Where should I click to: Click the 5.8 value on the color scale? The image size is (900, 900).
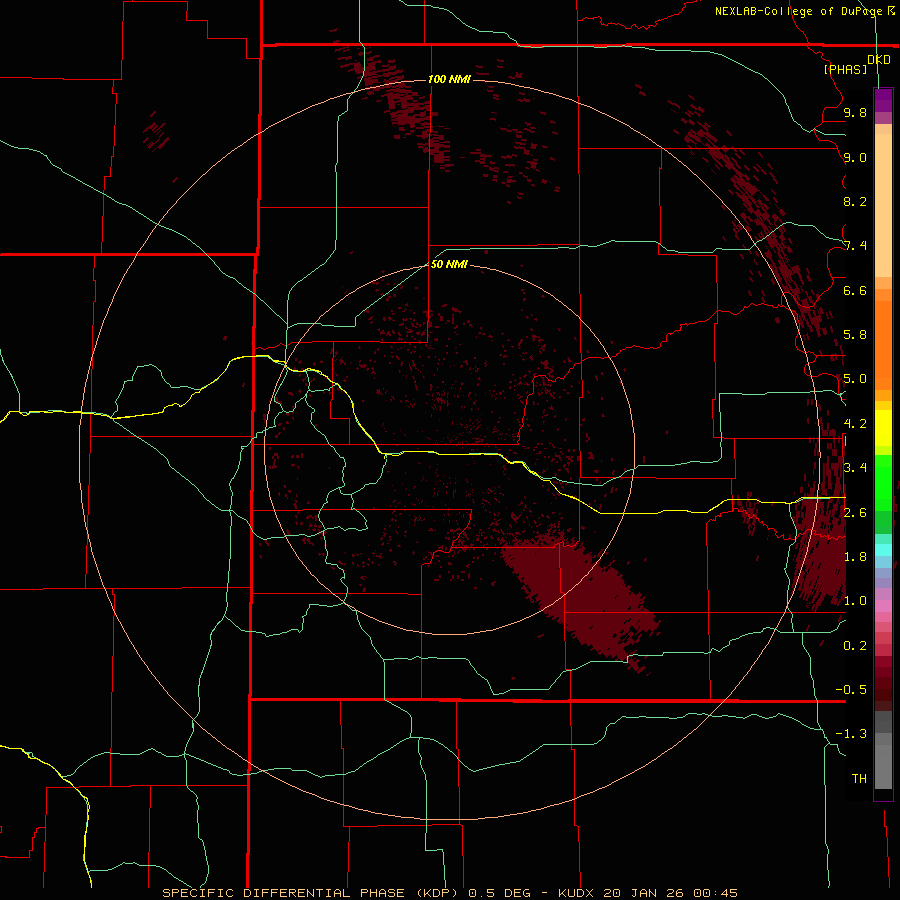[855, 335]
